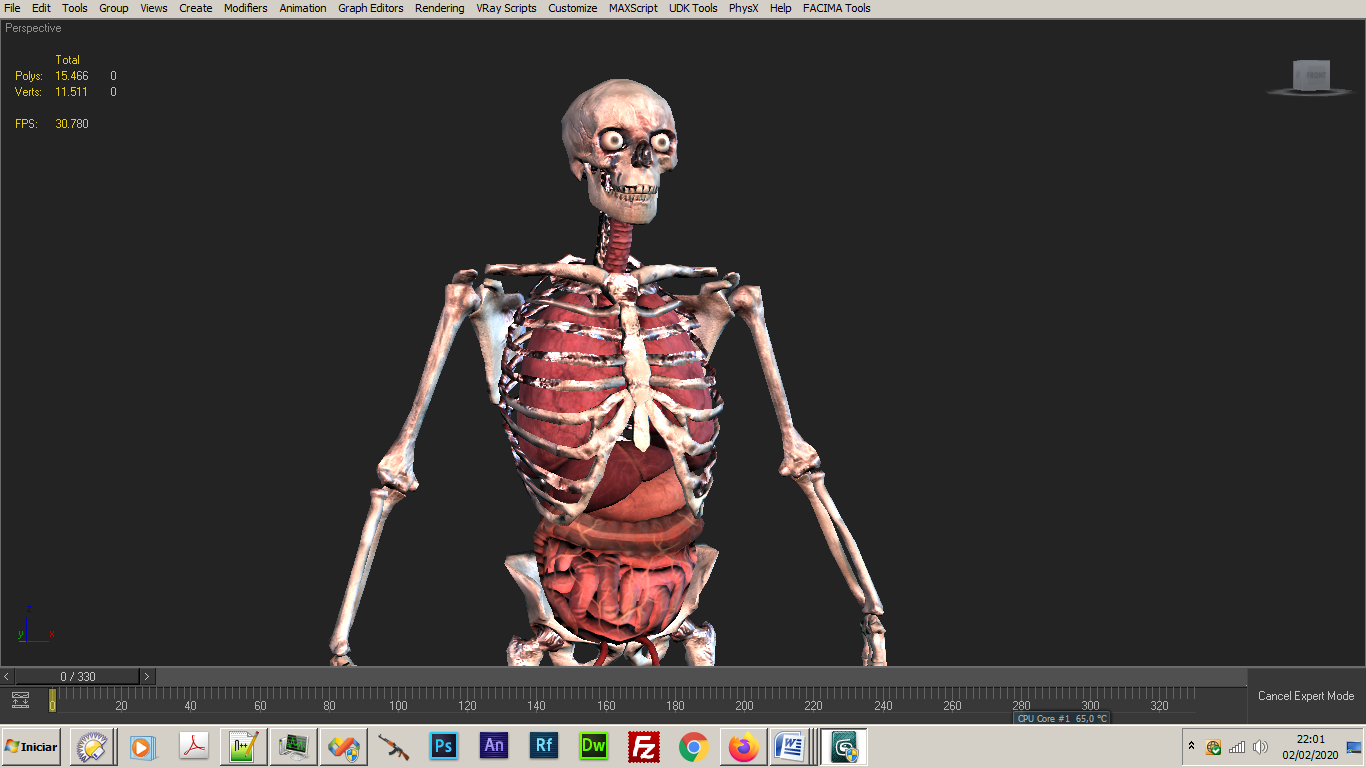Viewport: 1366px width, 768px height.
Task: Open the Graph Editors menu
Action: coord(370,8)
